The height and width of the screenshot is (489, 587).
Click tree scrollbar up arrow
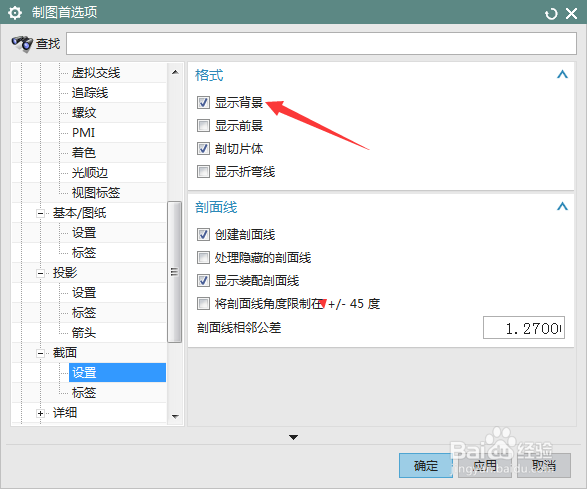click(x=175, y=72)
